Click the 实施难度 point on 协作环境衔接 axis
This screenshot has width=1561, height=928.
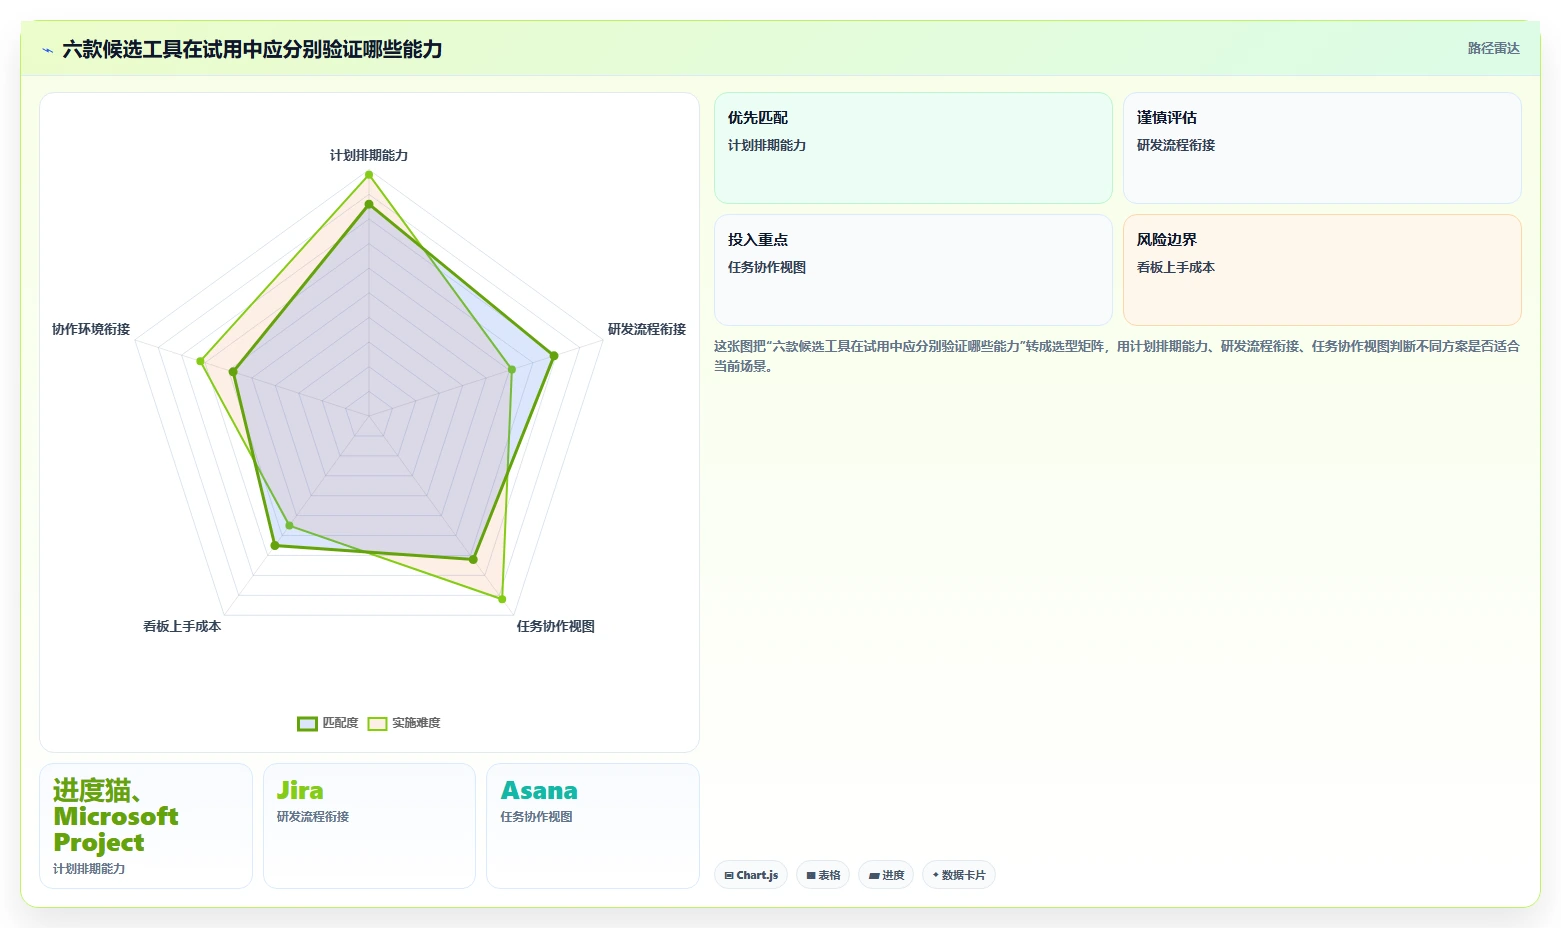[200, 361]
